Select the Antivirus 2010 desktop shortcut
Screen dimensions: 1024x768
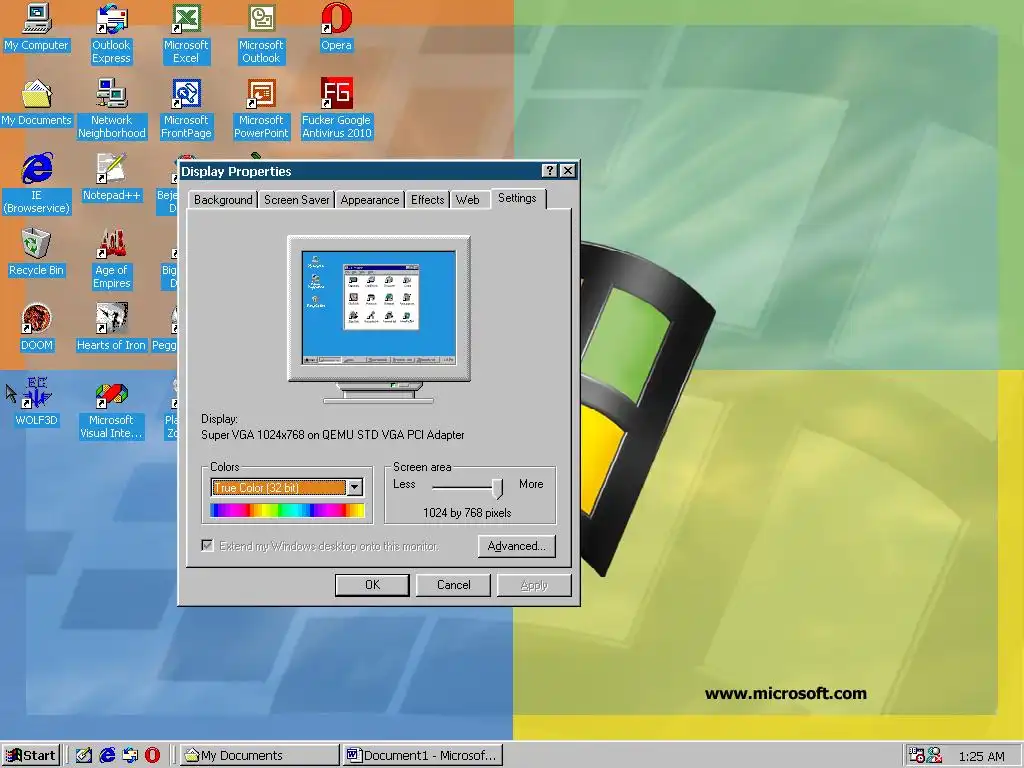(x=336, y=109)
